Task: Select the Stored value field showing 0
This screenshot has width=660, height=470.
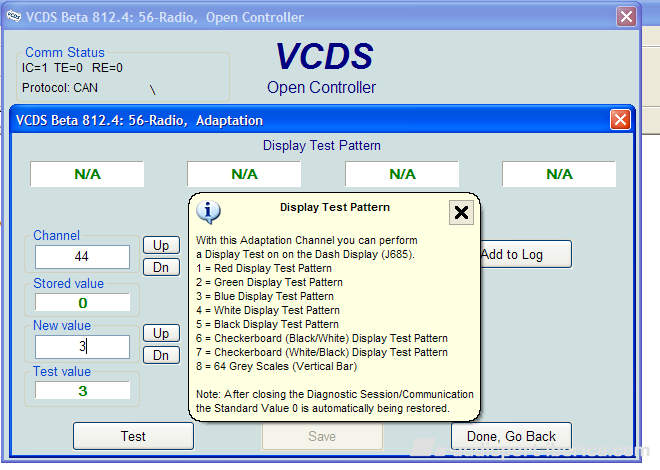Action: point(82,303)
